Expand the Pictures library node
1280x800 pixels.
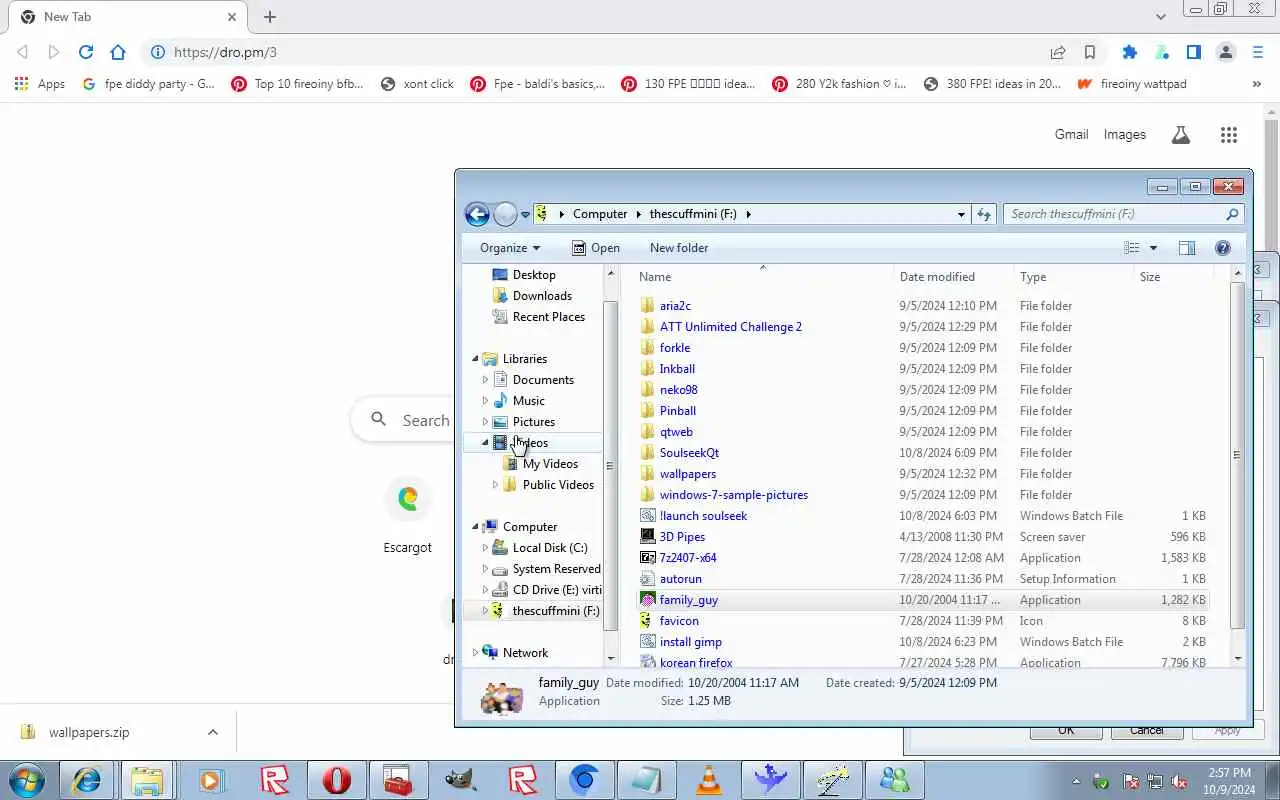pos(485,422)
